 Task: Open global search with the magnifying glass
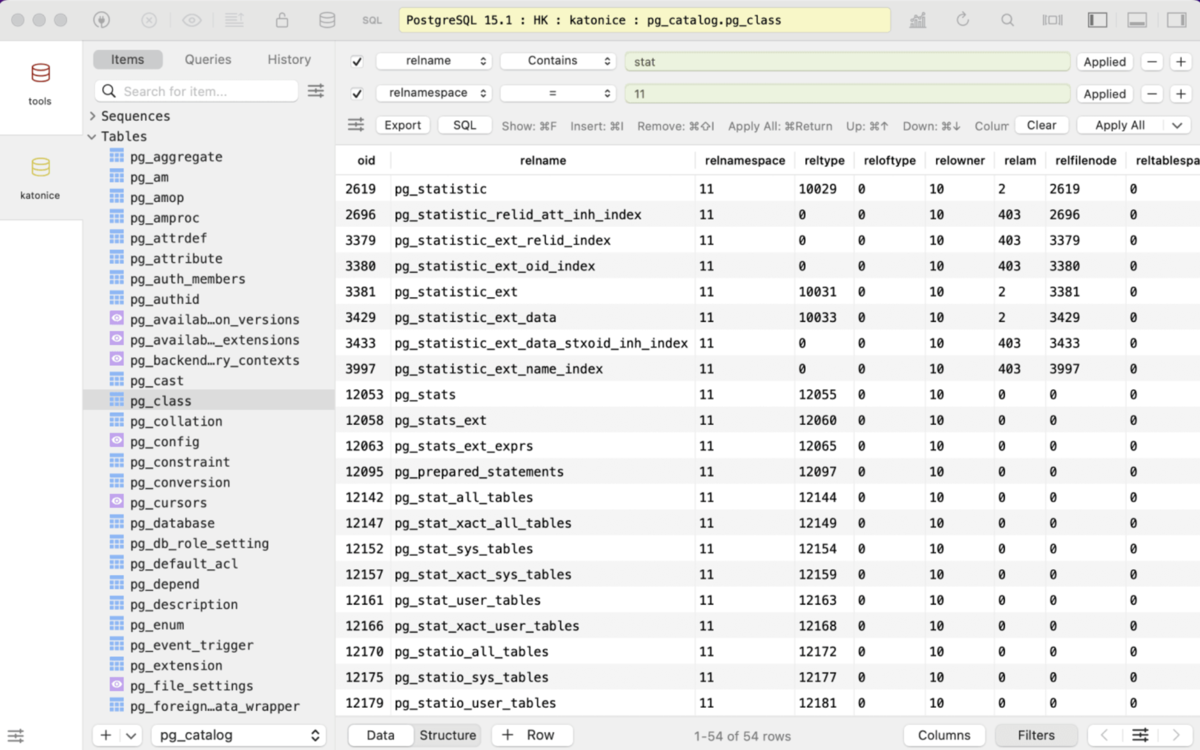tap(1006, 19)
